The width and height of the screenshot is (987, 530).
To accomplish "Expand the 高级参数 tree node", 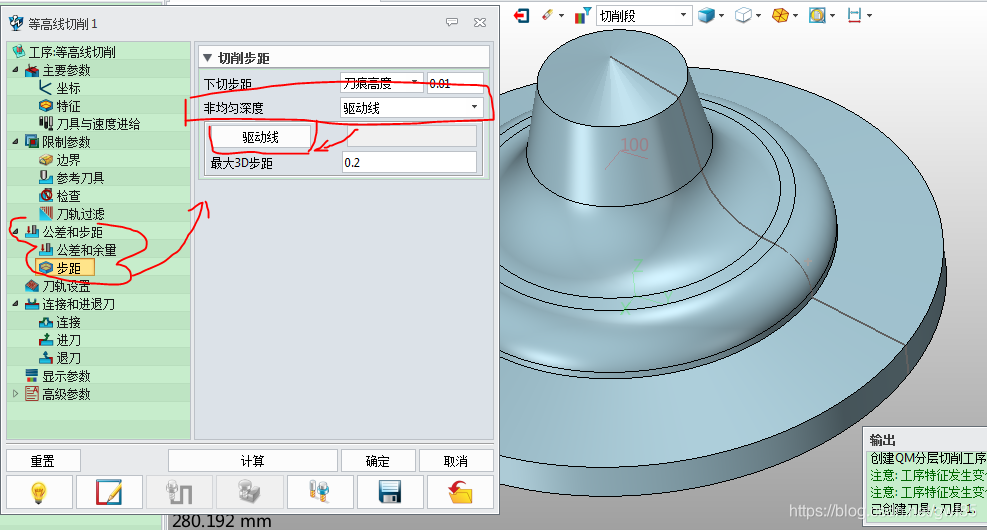I will 15,394.
